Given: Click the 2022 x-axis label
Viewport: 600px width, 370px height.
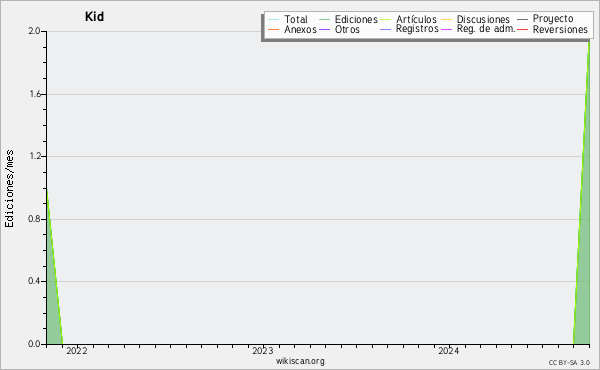Looking at the screenshot, I should click(77, 351).
